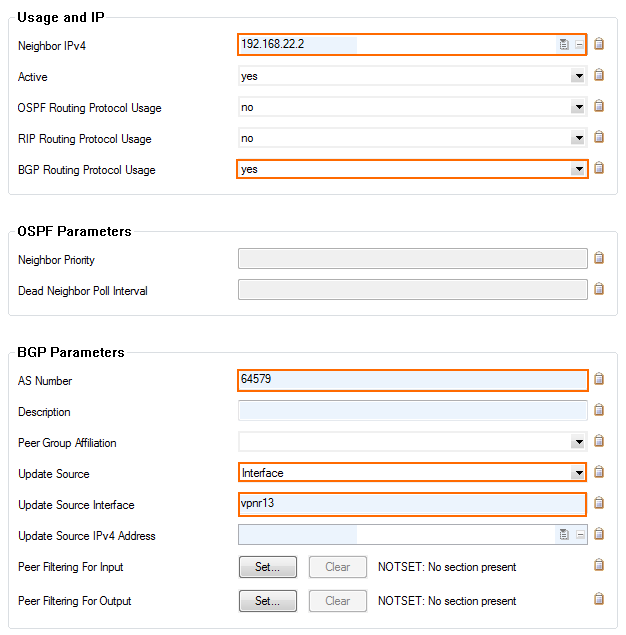Click Clear button for Peer Filtering For Output

coord(338,601)
